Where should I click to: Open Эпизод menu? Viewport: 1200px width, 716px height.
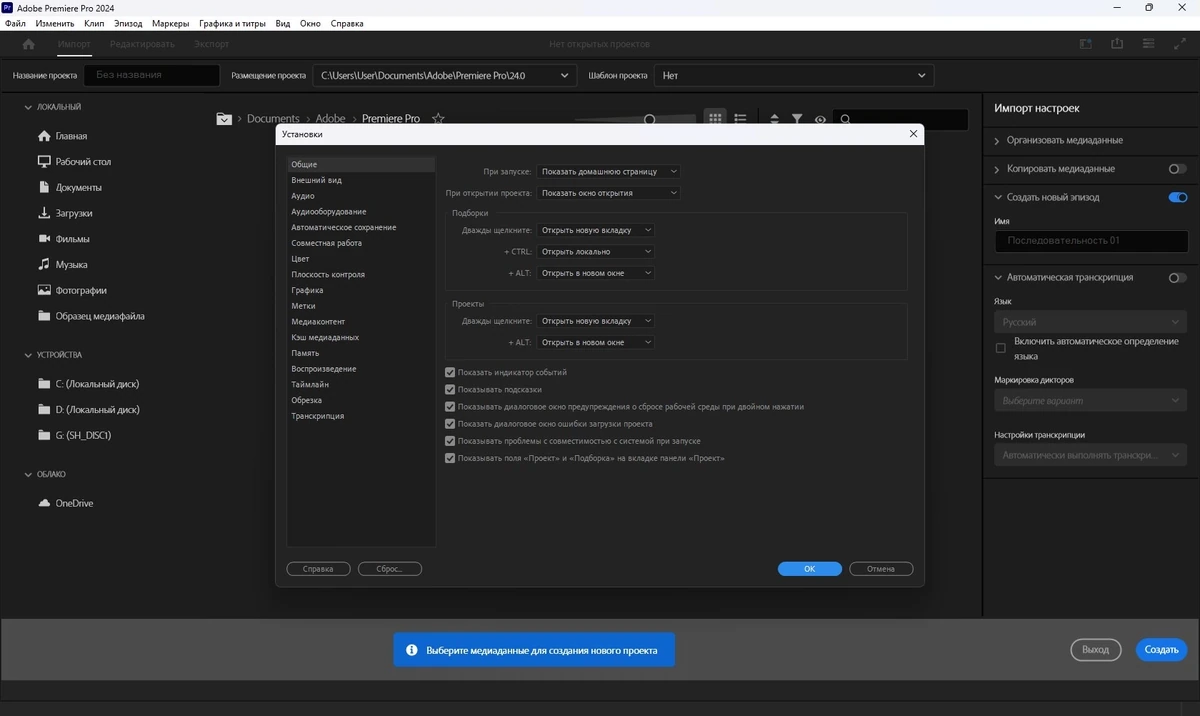click(x=128, y=23)
